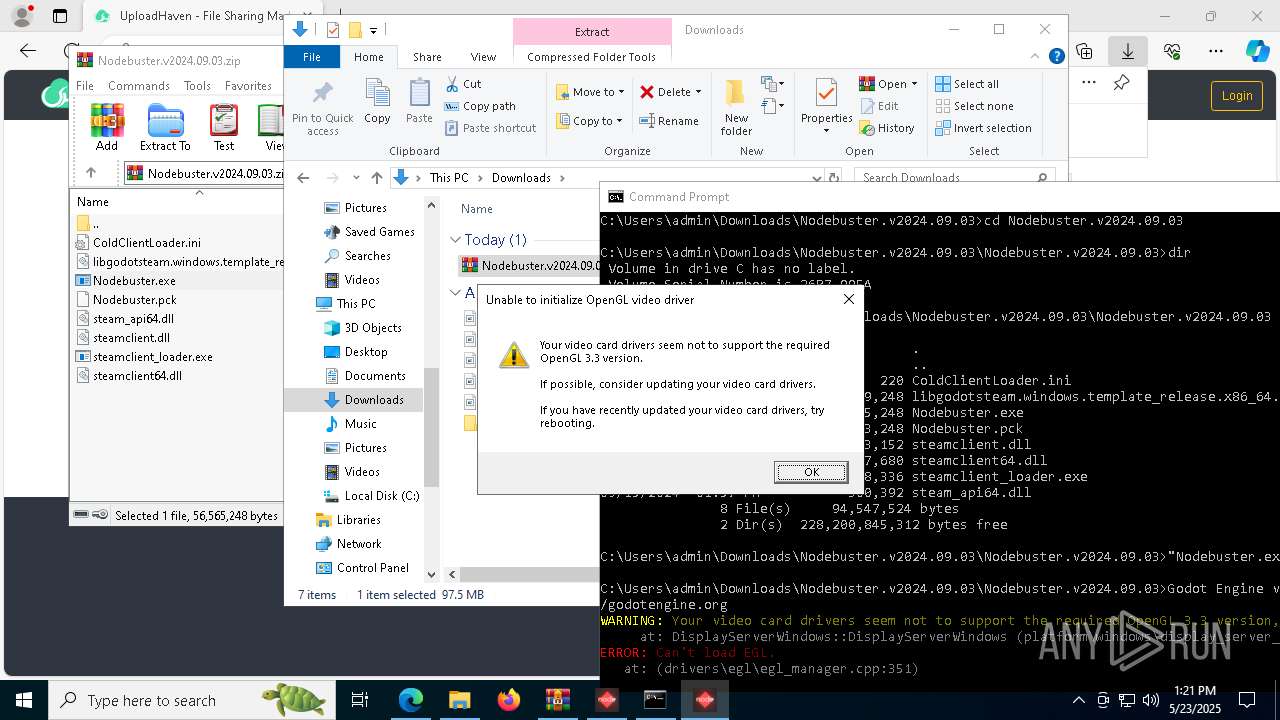The image size is (1280, 720).
Task: Open Microsoft Edge from the taskbar
Action: point(411,700)
